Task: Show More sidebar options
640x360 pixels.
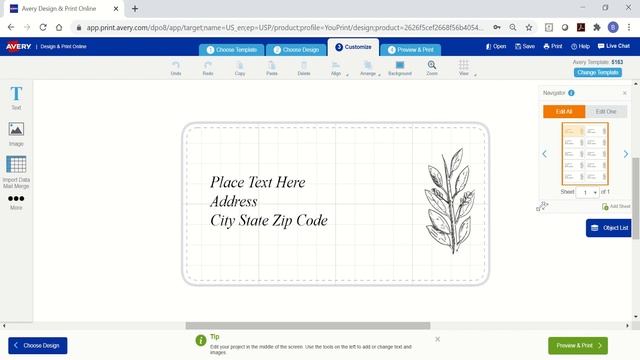Action: (x=16, y=202)
